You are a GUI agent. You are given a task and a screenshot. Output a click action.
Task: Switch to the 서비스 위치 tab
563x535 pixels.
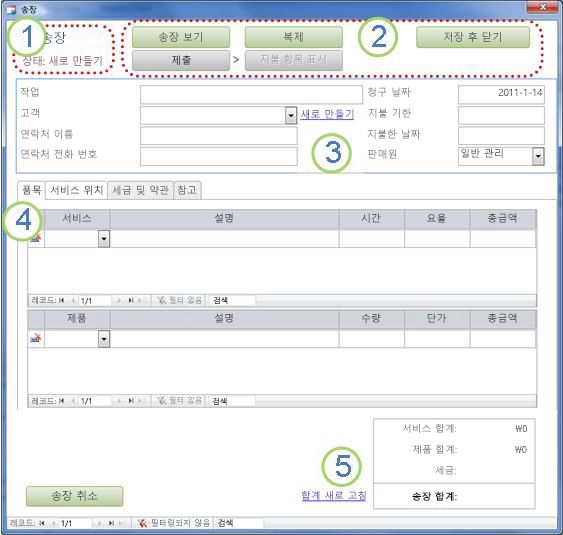pyautogui.click(x=76, y=190)
